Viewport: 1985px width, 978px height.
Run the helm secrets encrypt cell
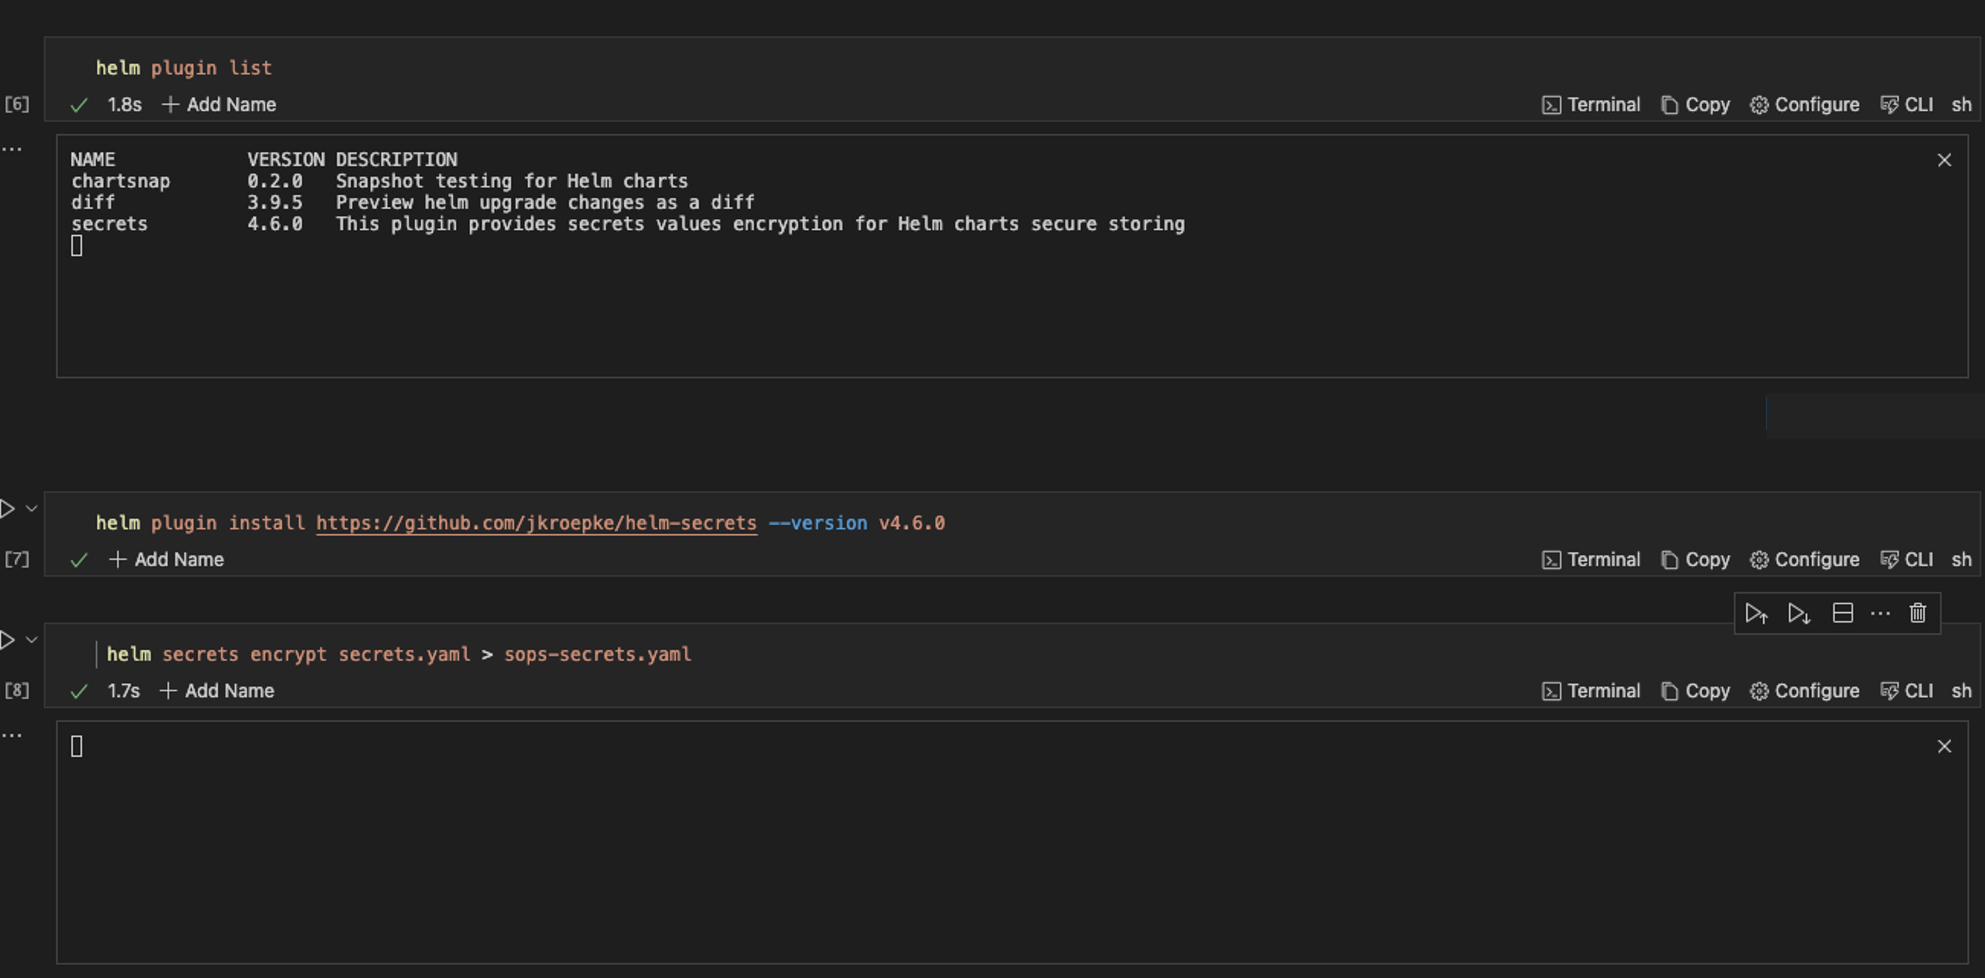8,639
